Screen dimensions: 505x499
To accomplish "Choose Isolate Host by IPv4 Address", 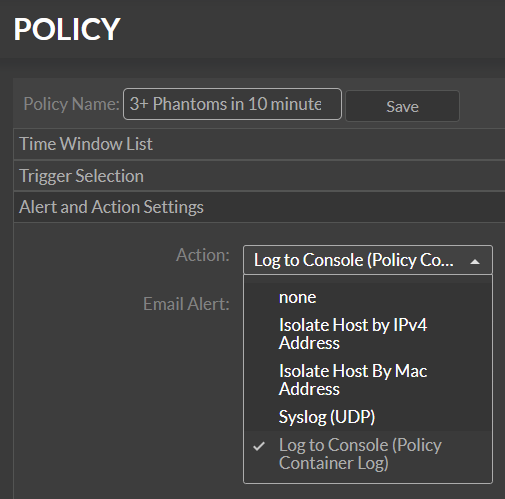I will (x=368, y=334).
